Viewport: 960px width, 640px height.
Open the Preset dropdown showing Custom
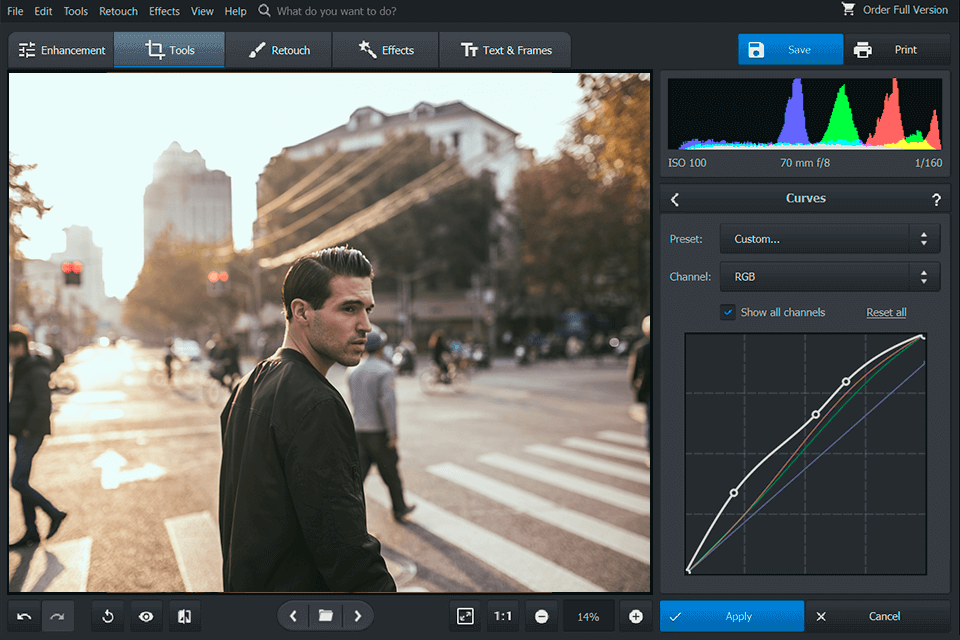(829, 239)
